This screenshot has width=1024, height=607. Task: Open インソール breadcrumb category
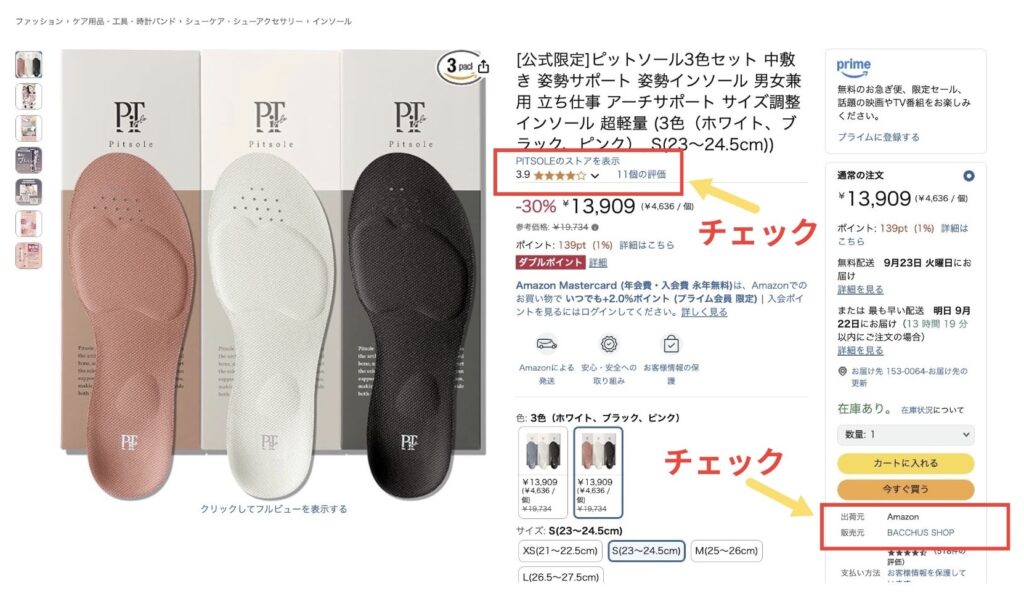pos(332,22)
